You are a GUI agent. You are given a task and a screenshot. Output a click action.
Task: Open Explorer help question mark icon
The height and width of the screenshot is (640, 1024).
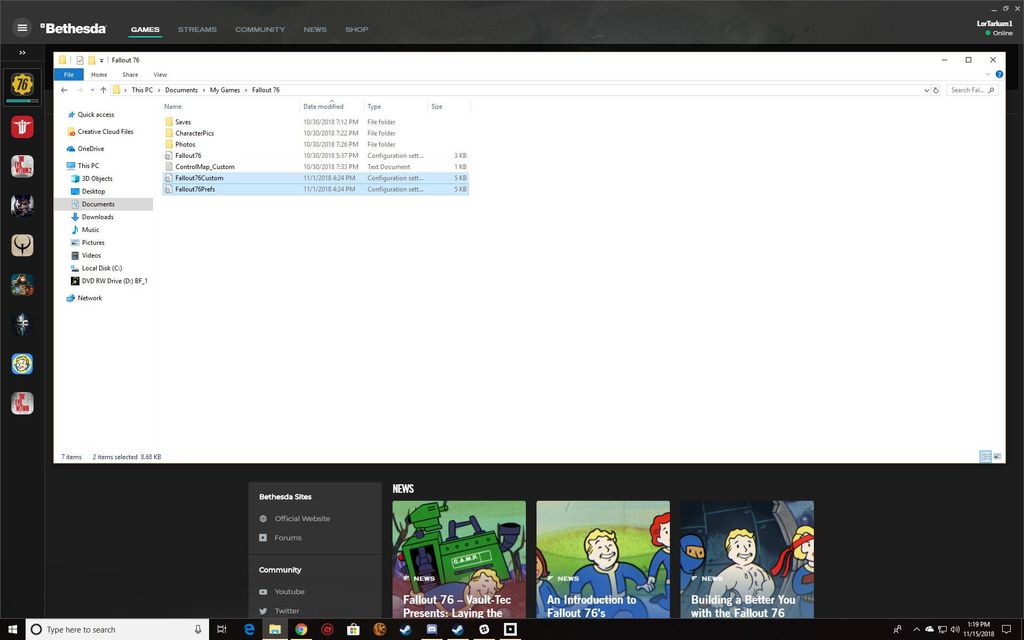999,74
